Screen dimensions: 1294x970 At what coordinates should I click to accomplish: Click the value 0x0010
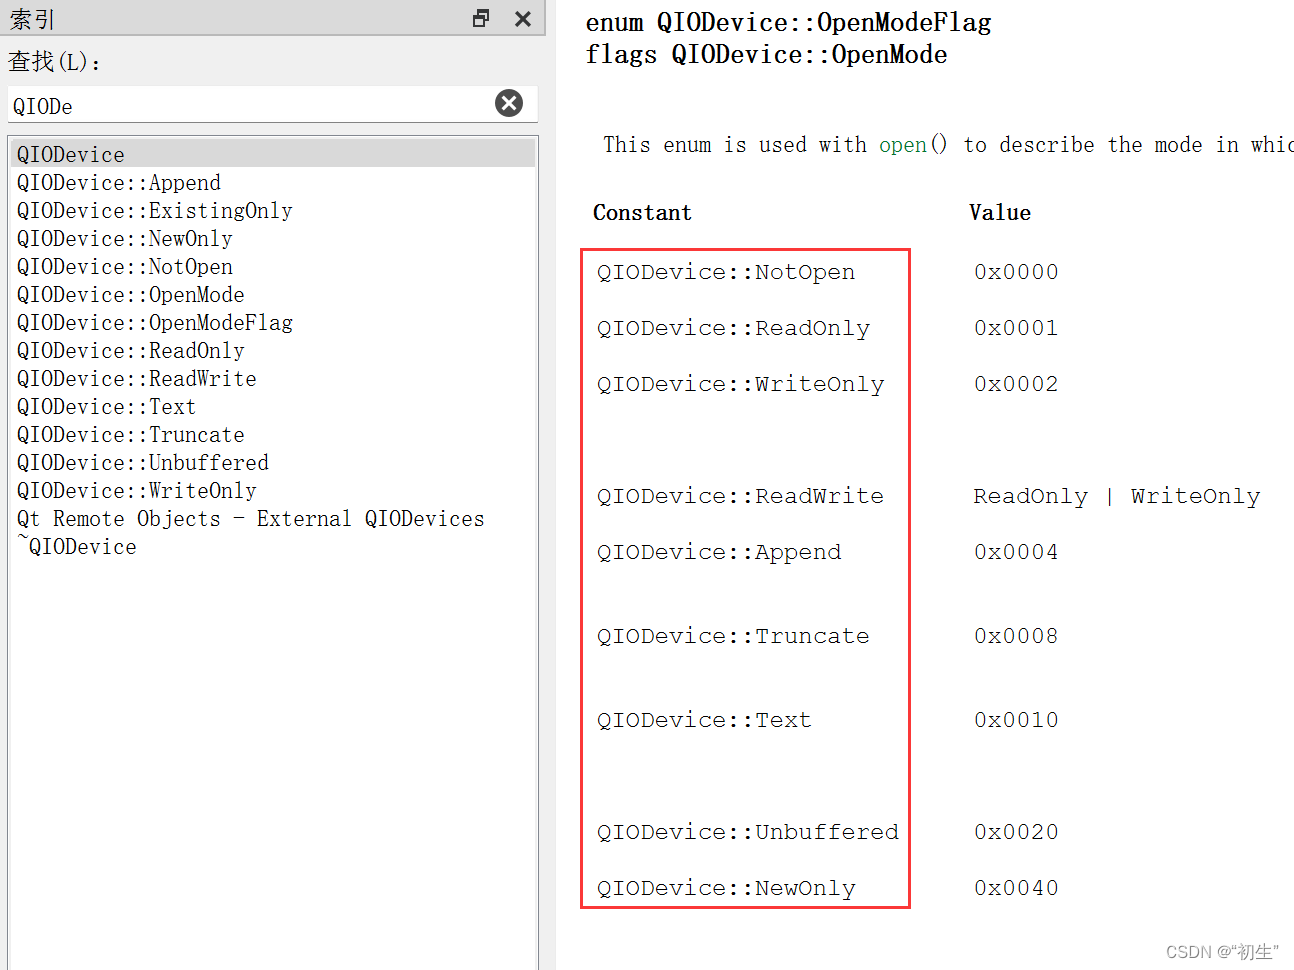pyautogui.click(x=1016, y=720)
